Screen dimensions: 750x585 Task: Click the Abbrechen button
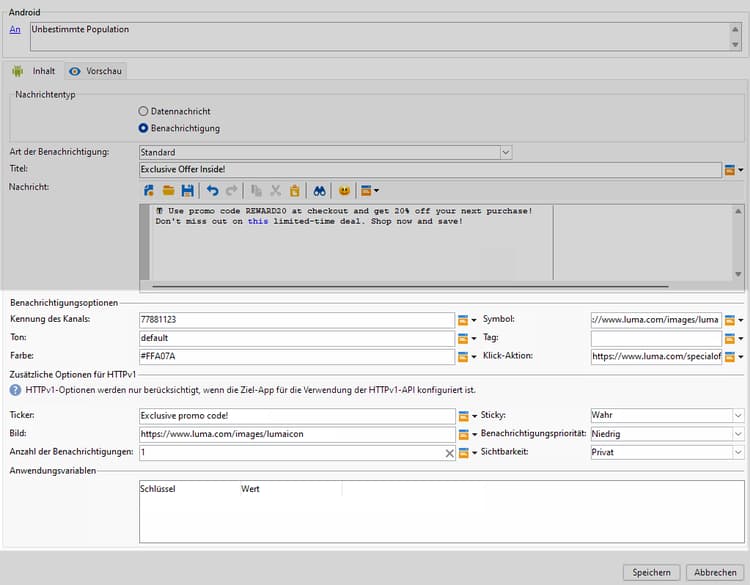coord(715,572)
